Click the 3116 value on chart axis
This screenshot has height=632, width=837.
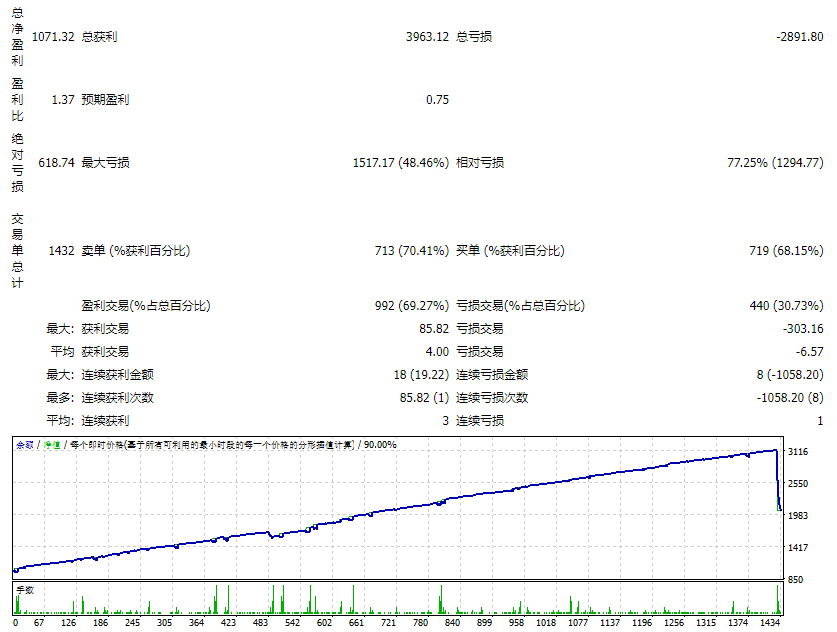coord(798,452)
